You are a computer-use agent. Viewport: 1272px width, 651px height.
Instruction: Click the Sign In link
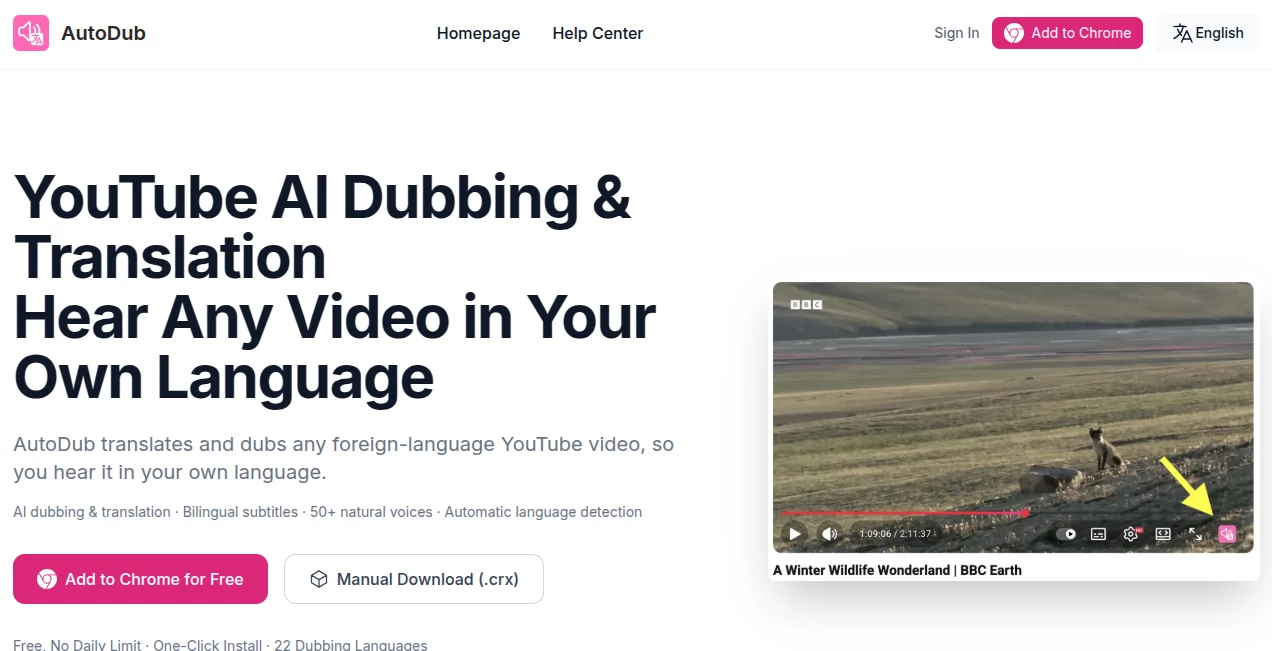tap(956, 33)
